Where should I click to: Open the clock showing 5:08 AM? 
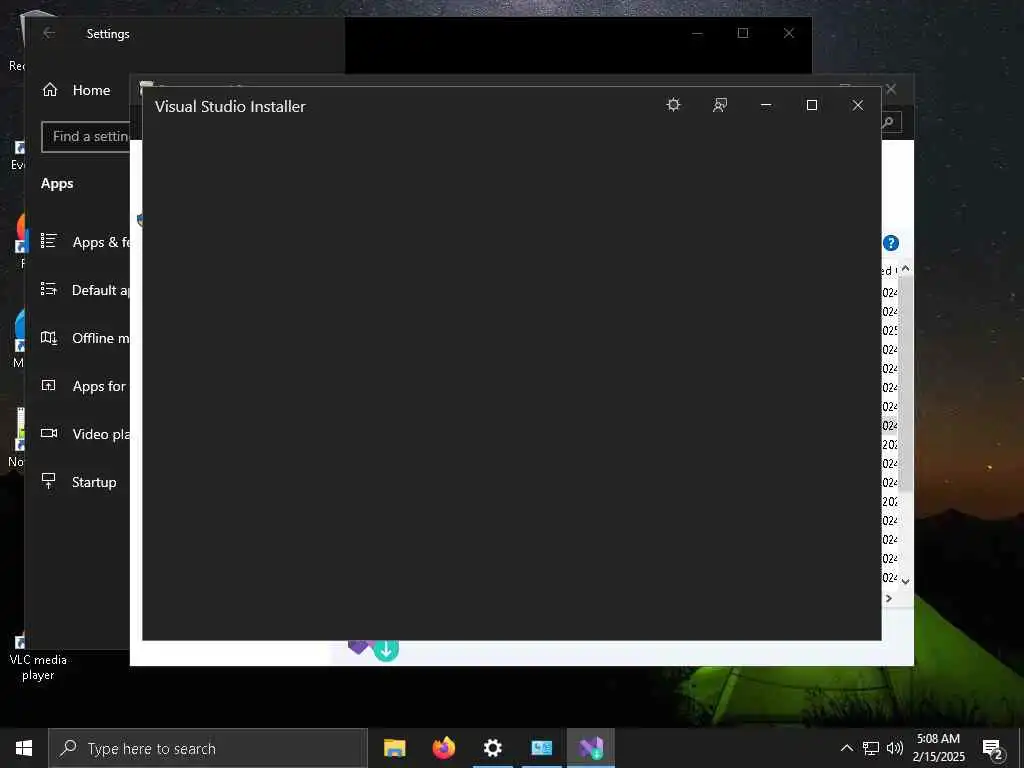pyautogui.click(x=938, y=748)
